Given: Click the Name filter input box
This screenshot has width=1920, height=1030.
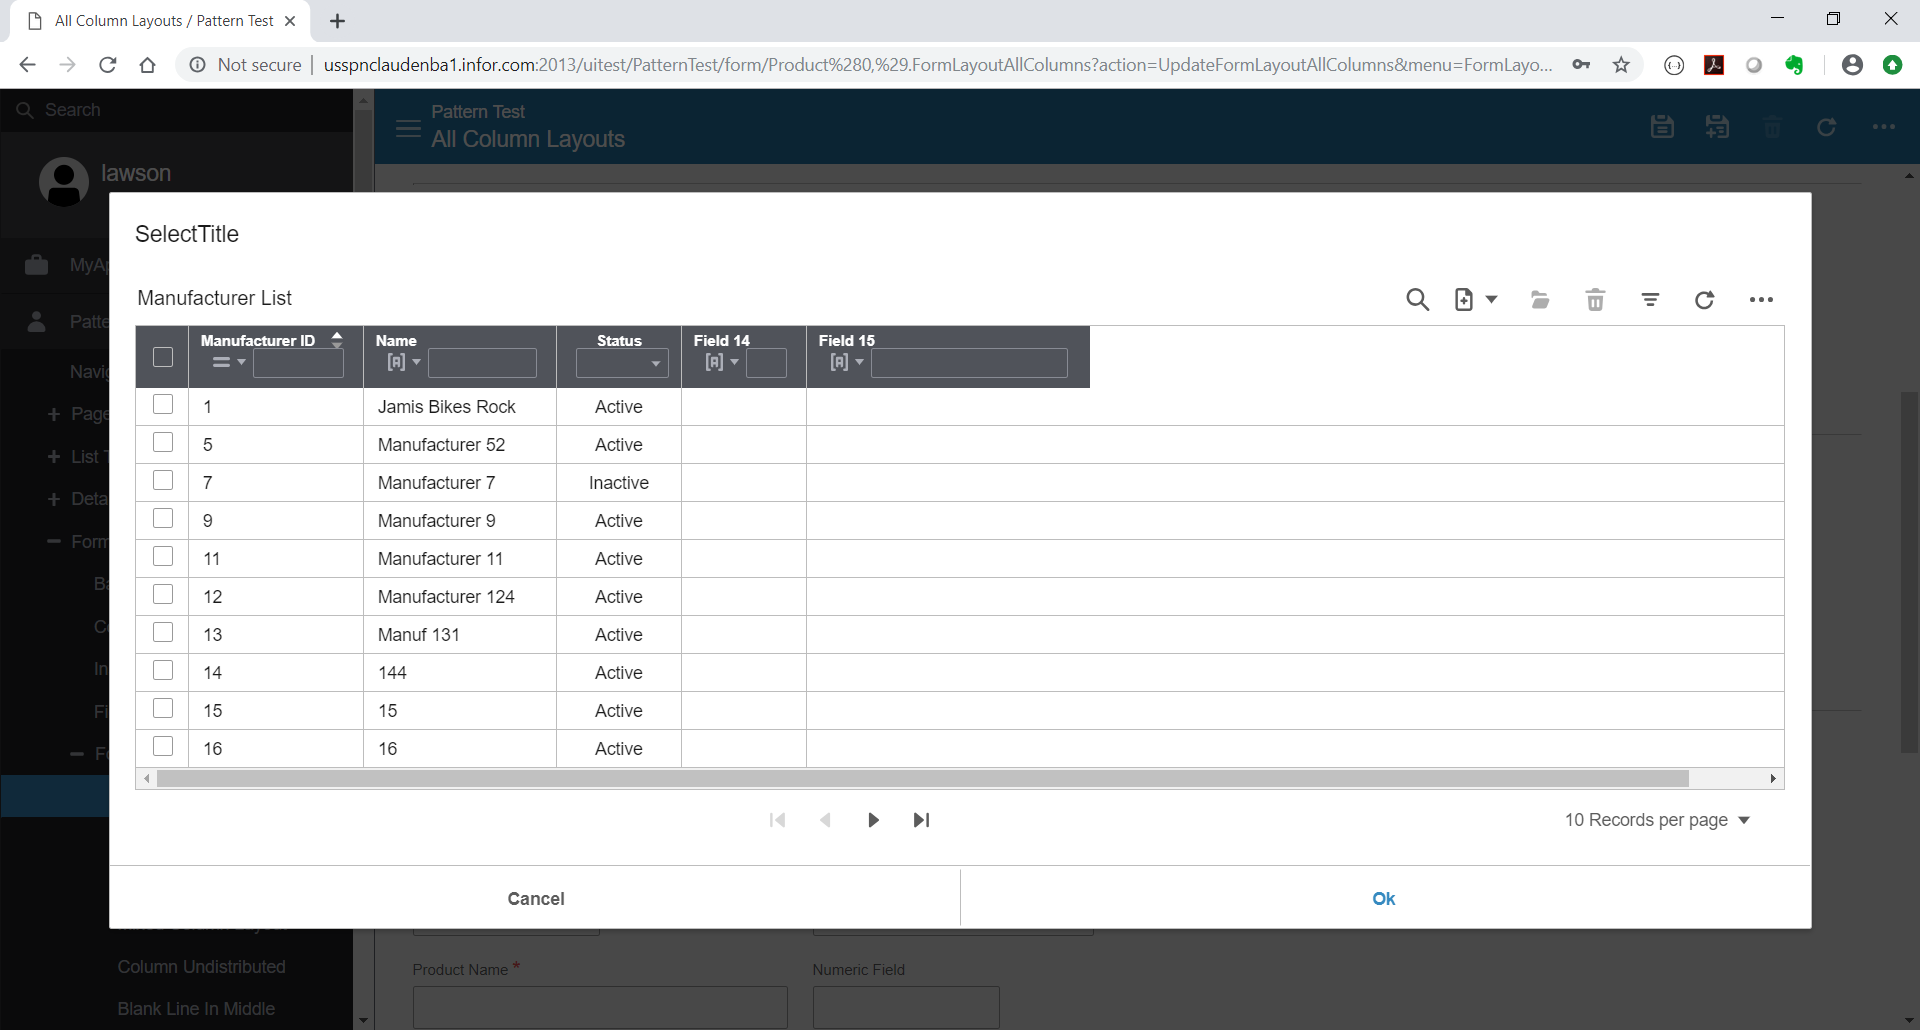Looking at the screenshot, I should (x=482, y=363).
